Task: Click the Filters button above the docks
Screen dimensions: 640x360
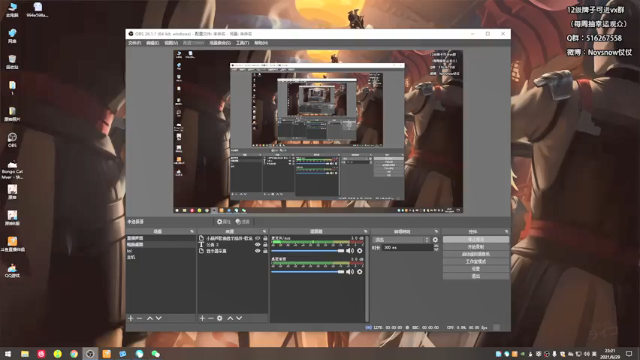Action: [x=243, y=222]
